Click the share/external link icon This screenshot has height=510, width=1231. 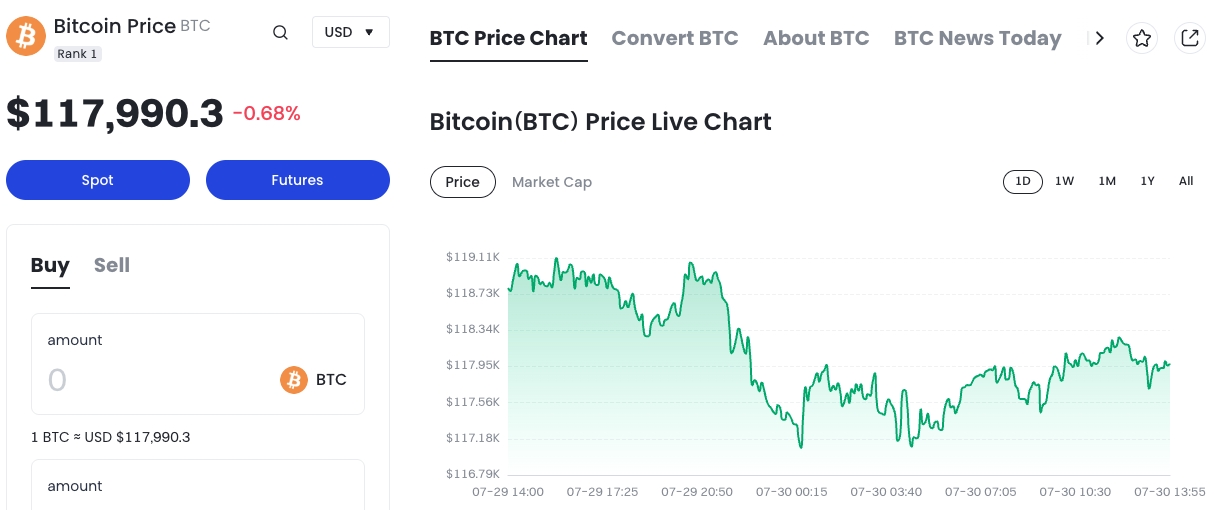1190,38
